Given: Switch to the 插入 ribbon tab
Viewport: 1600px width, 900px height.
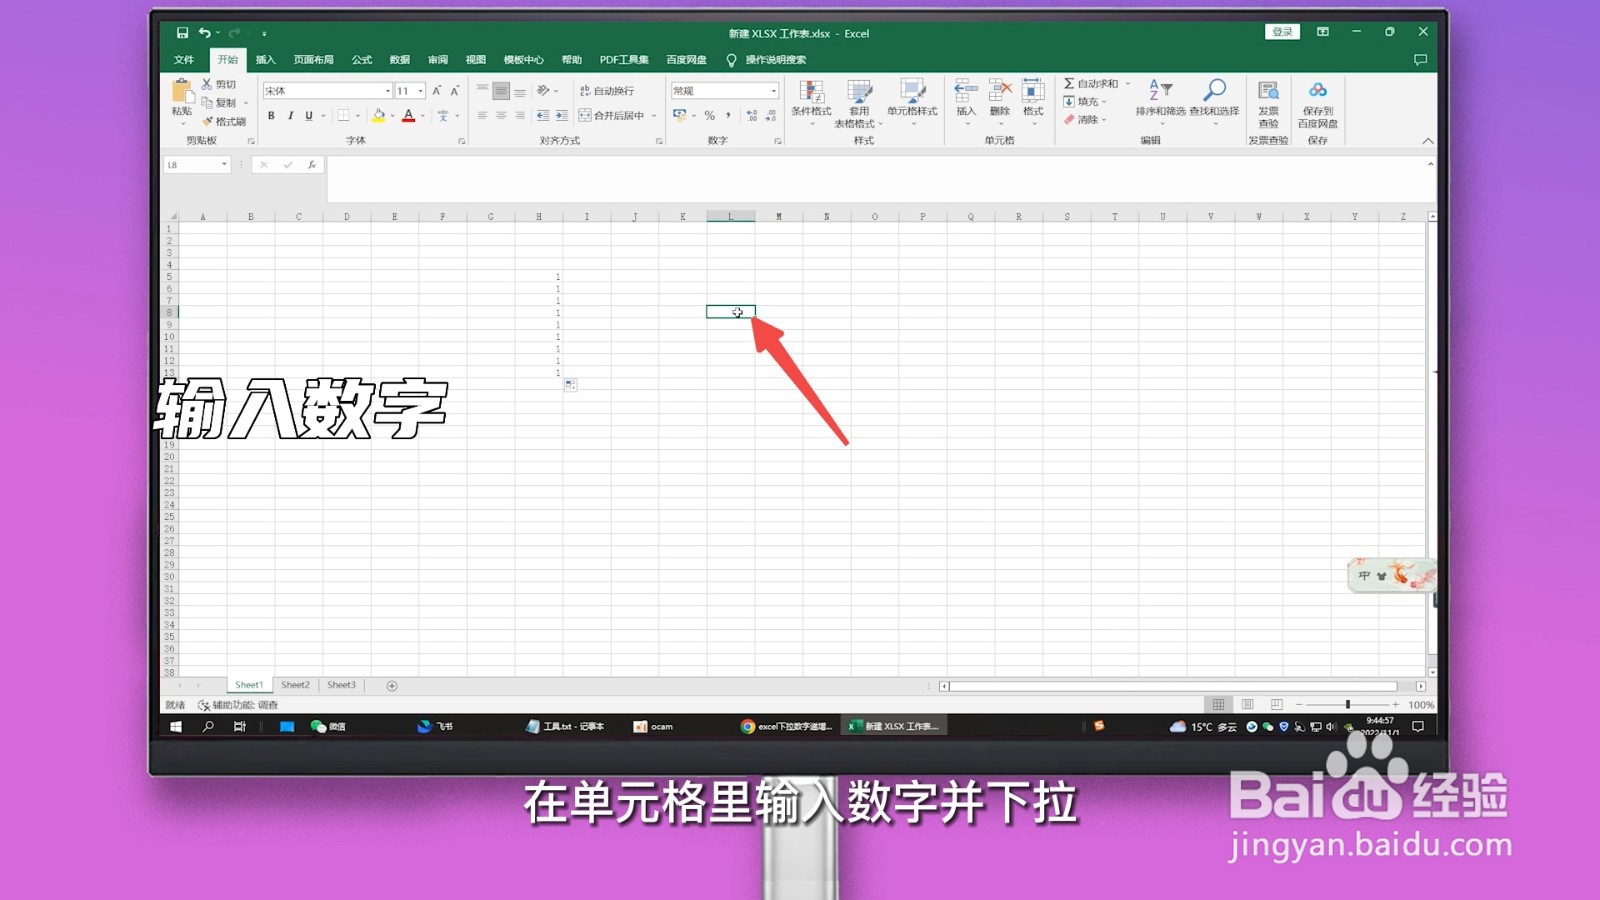Looking at the screenshot, I should [x=266, y=60].
